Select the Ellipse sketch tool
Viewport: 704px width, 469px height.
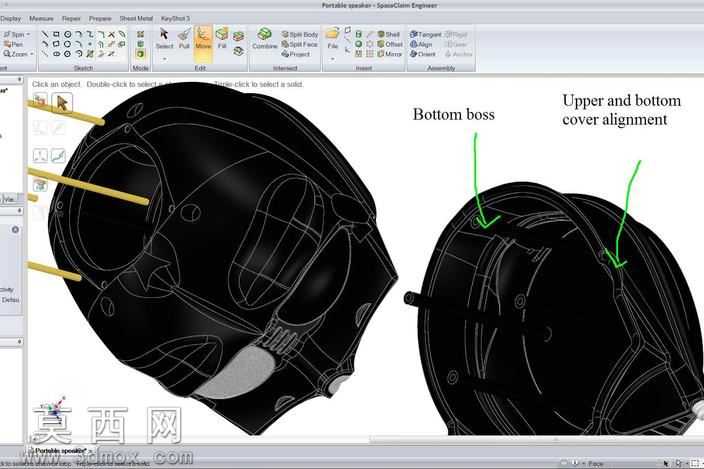tap(56, 54)
